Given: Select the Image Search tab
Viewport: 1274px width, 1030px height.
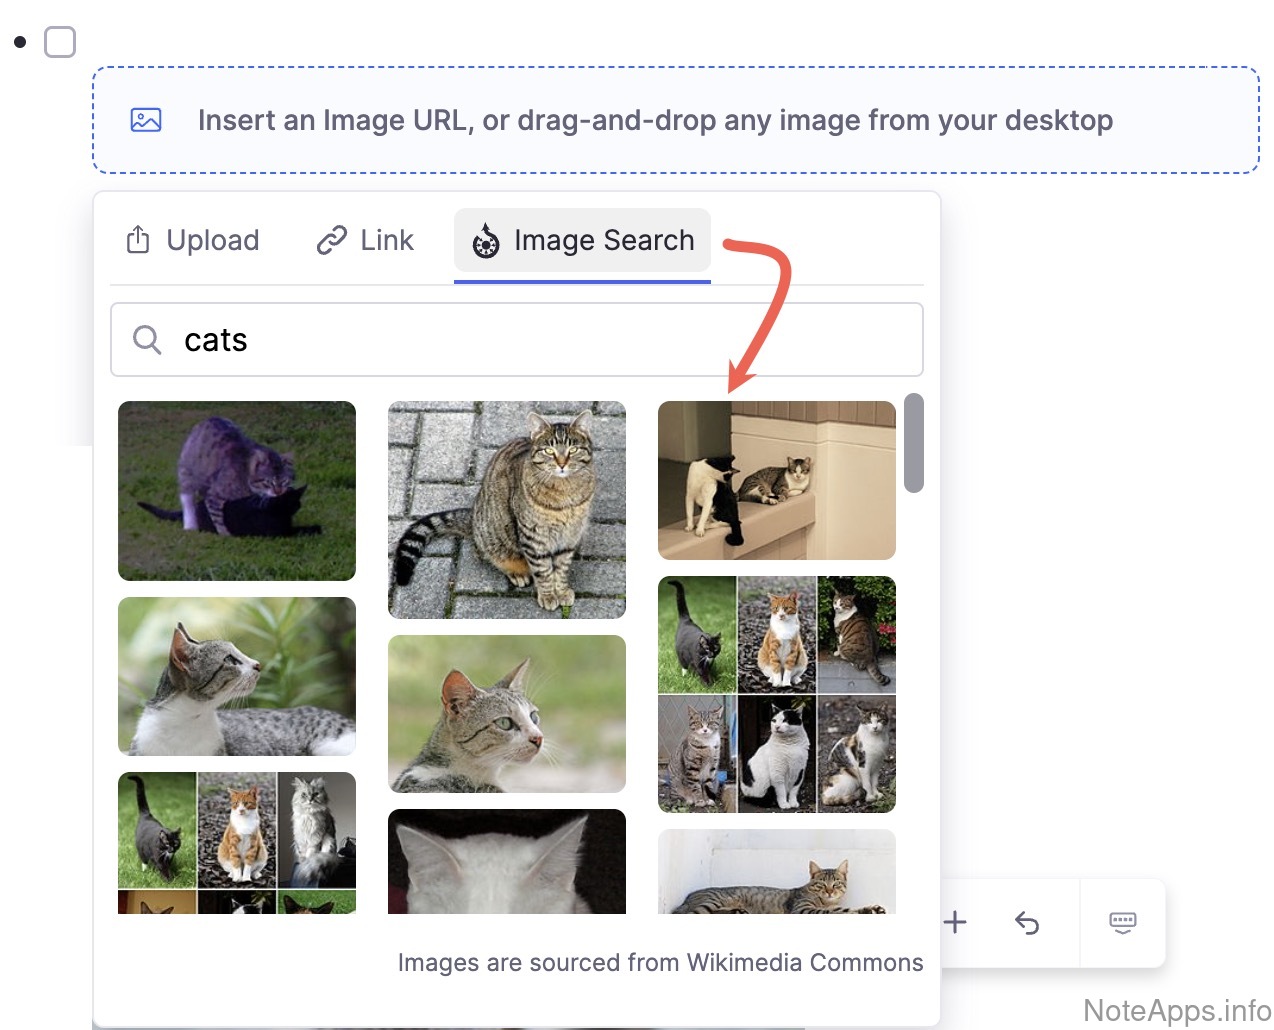Looking at the screenshot, I should [582, 240].
